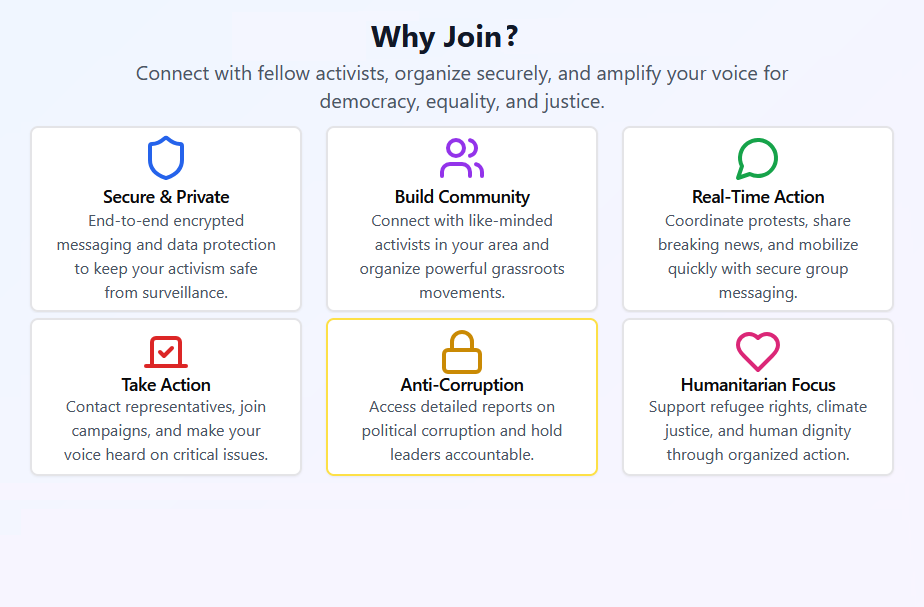
Task: Click the Contact representatives description text
Action: [x=166, y=431]
